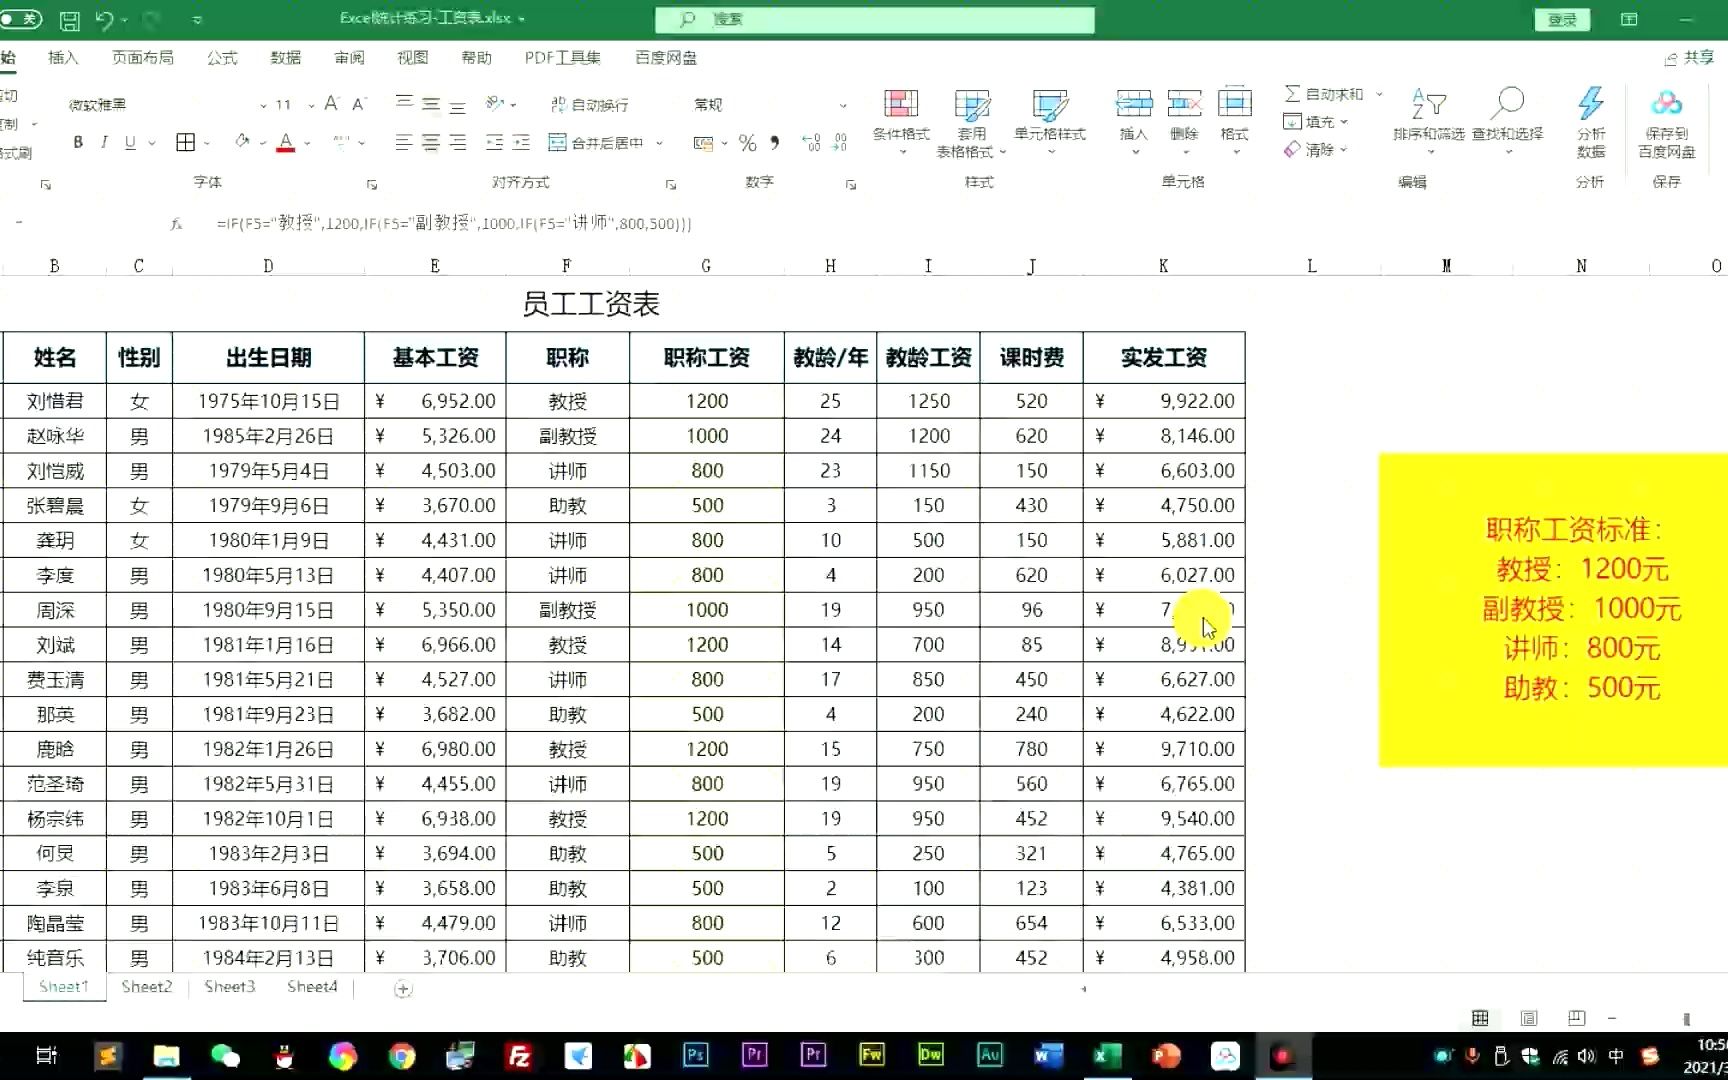The width and height of the screenshot is (1728, 1080).
Task: Open 单元格样式 cell styles
Action: tap(1050, 121)
